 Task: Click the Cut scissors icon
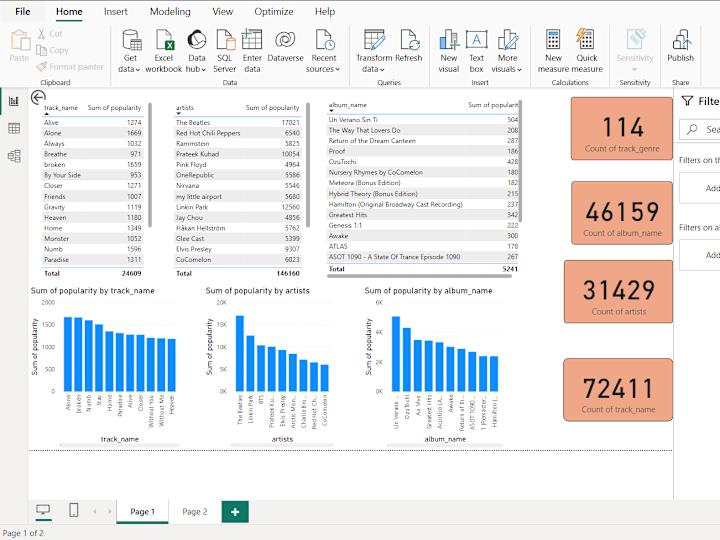point(42,34)
